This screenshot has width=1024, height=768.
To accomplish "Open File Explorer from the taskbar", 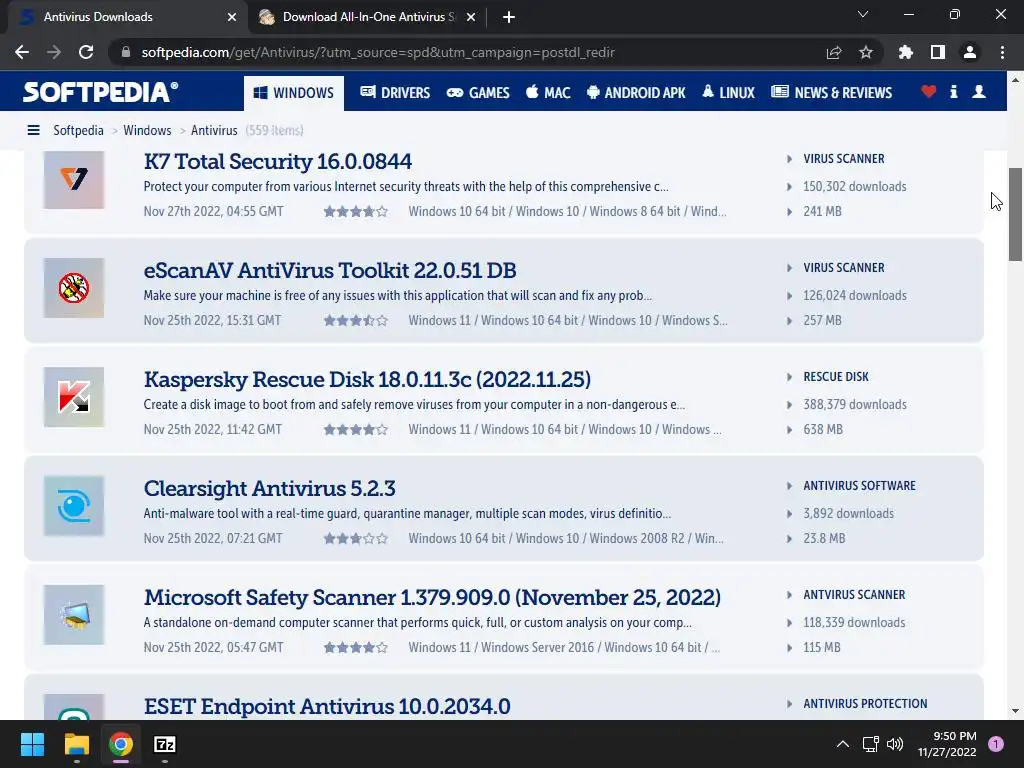I will [76, 744].
